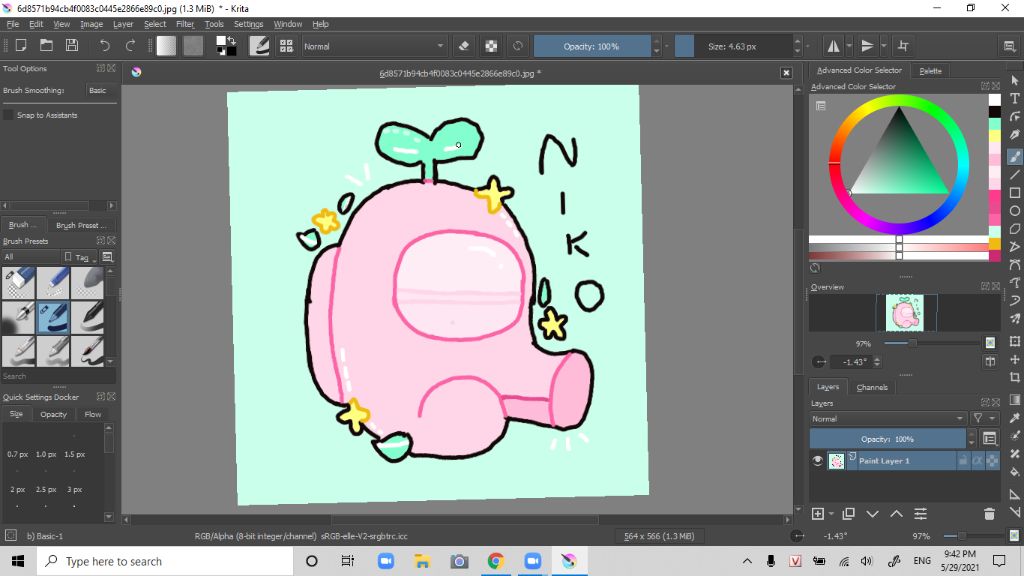
Task: Click the Search field under brush presets
Action: pyautogui.click(x=58, y=376)
